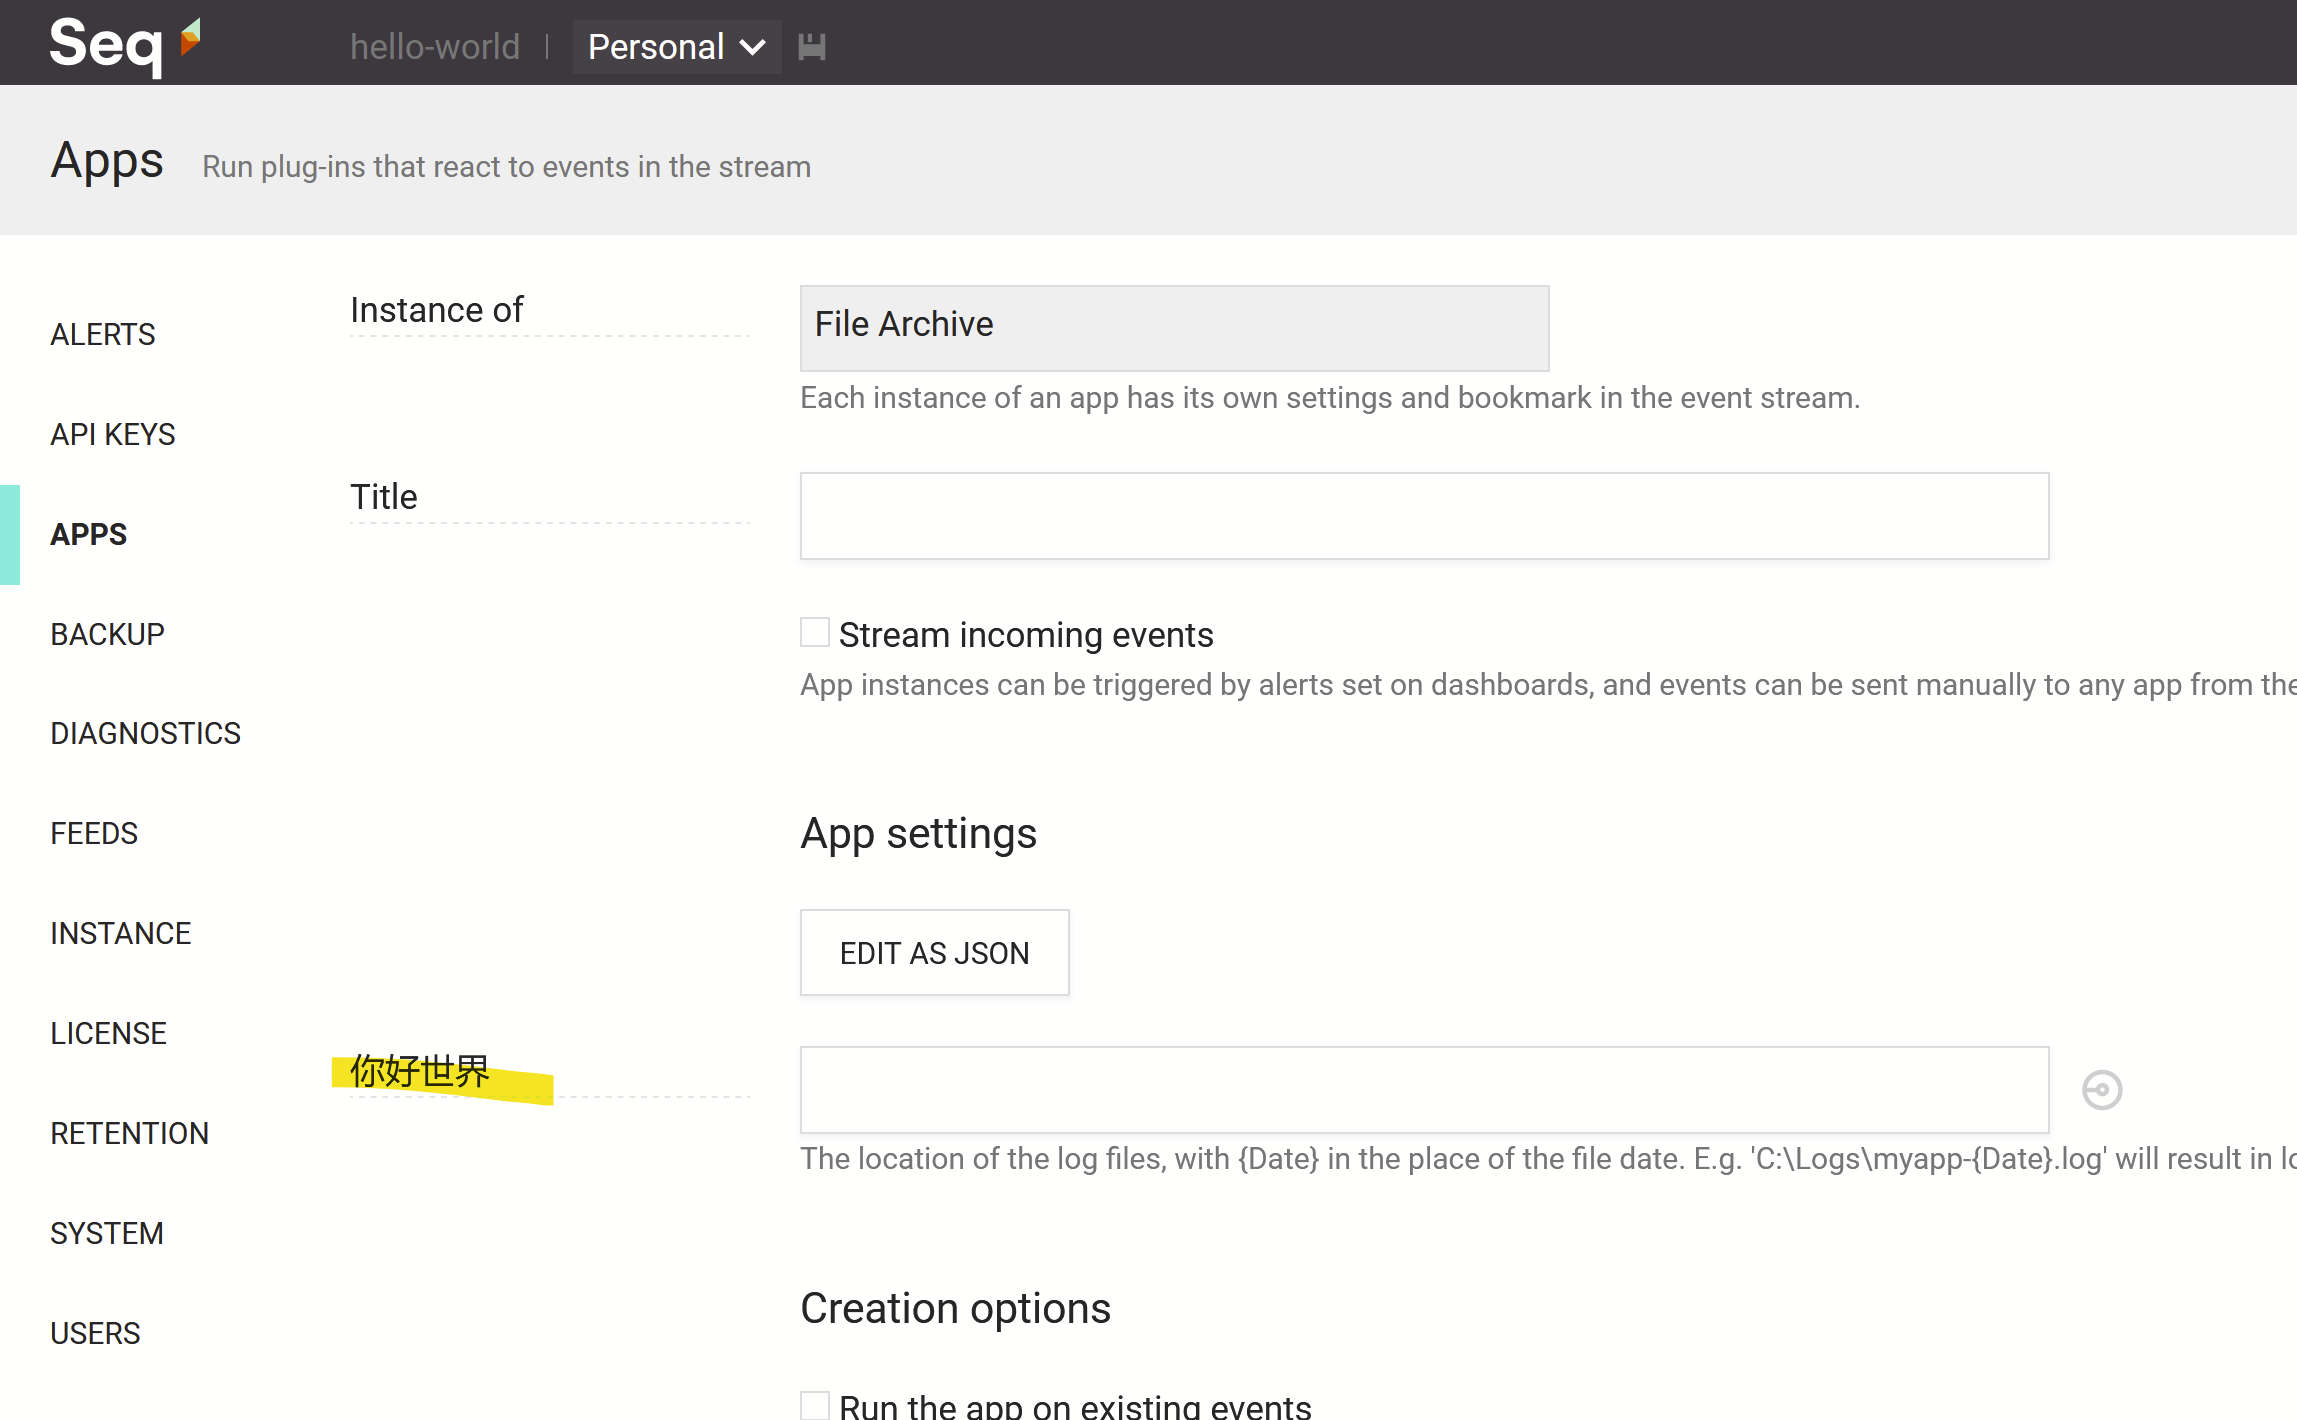Screen dimensions: 2297x1420
Task: Open the ALERTS section in the sidebar
Action: 102,334
